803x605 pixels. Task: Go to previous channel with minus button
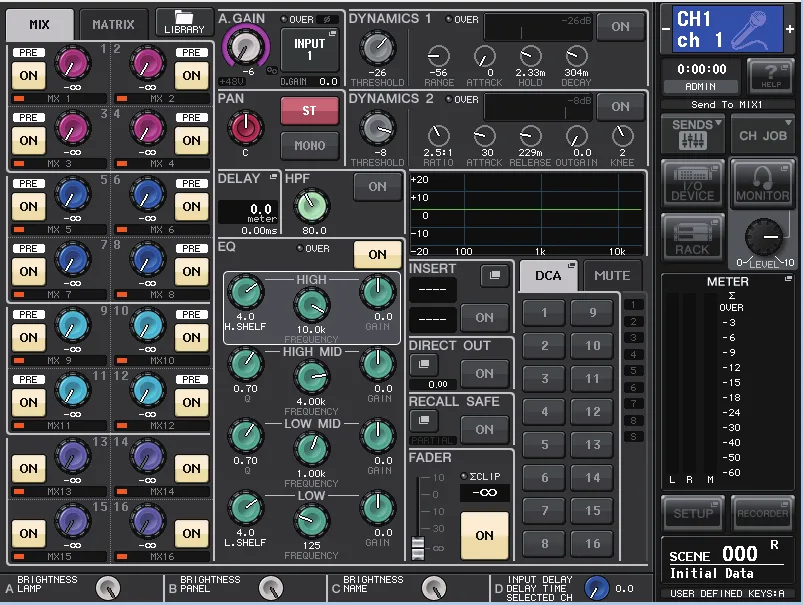coord(666,29)
